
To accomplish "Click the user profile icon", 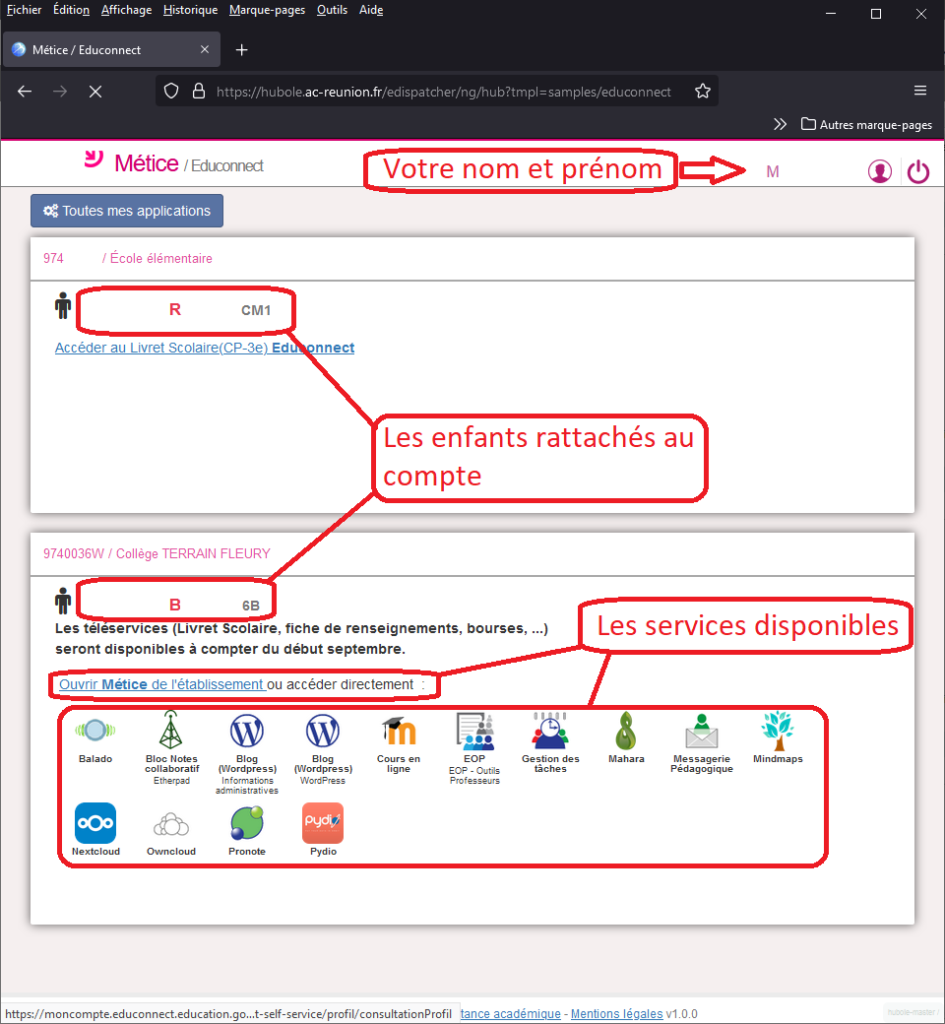I will [880, 171].
